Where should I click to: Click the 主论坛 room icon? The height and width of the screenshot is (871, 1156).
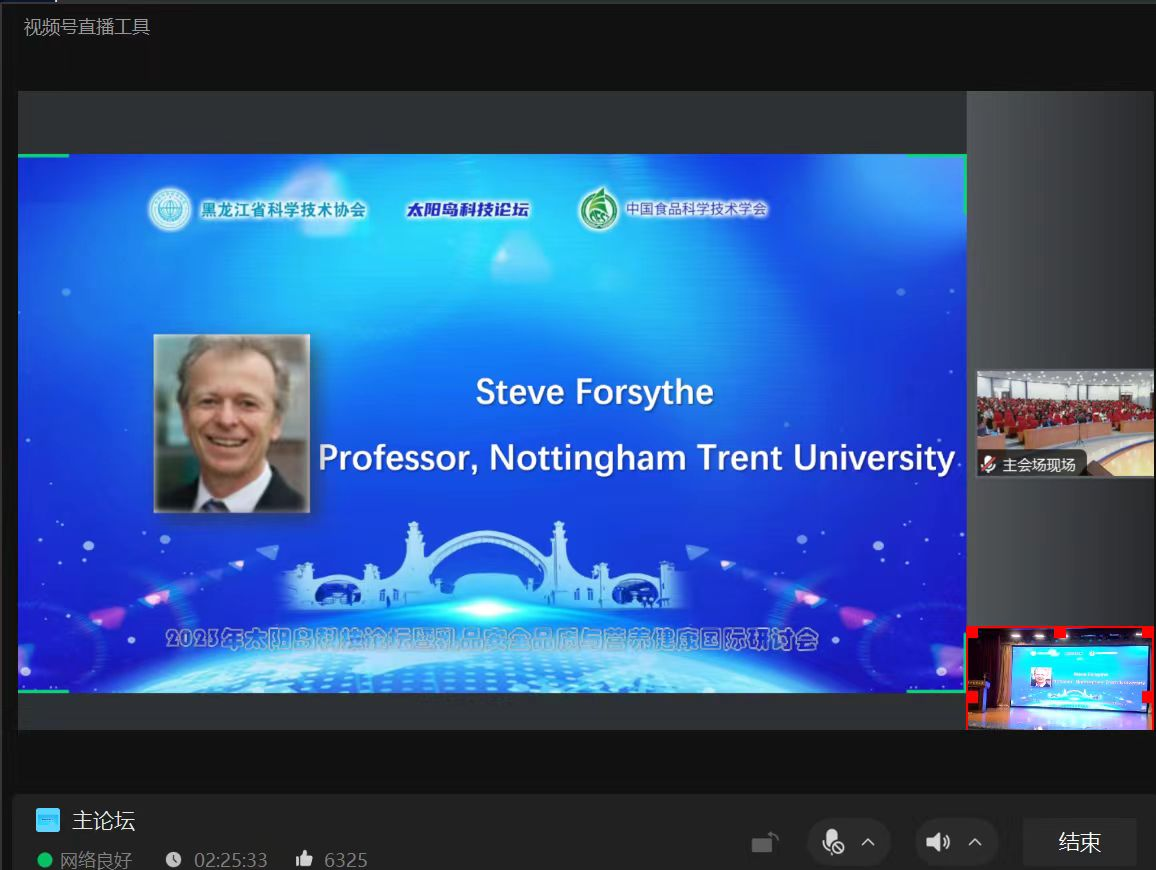tap(48, 820)
